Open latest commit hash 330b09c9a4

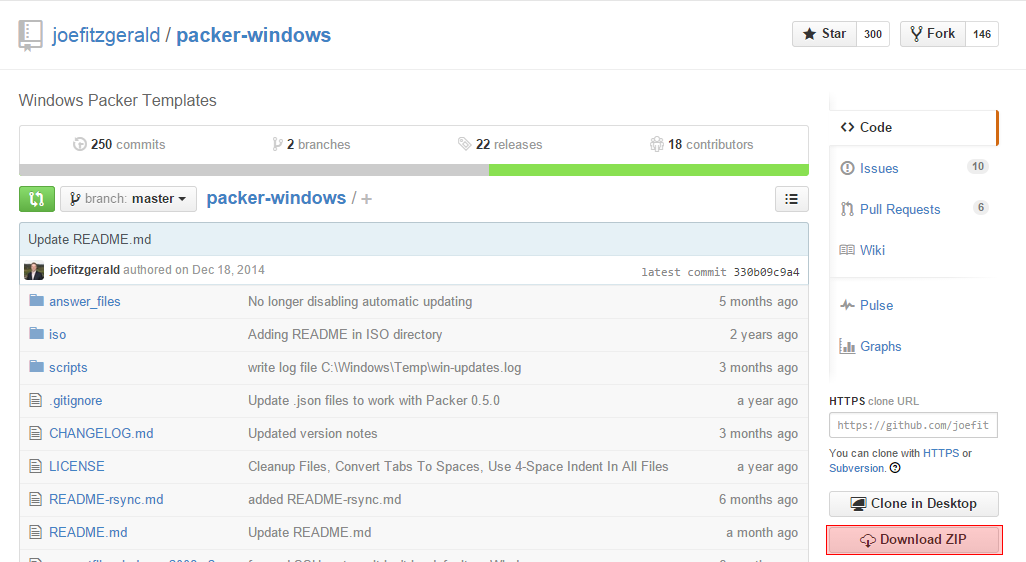coord(766,272)
